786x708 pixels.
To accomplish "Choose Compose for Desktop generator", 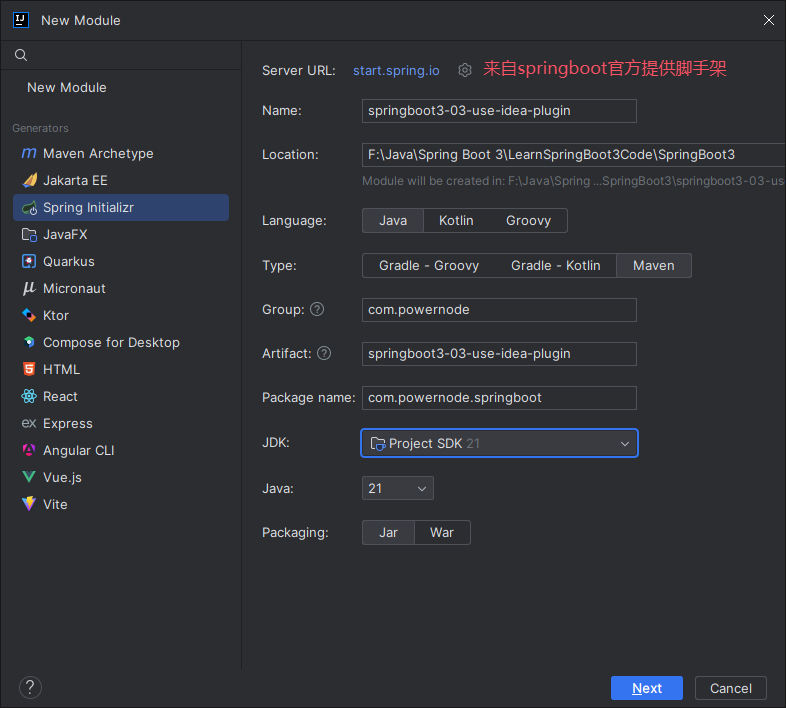I will click(111, 343).
